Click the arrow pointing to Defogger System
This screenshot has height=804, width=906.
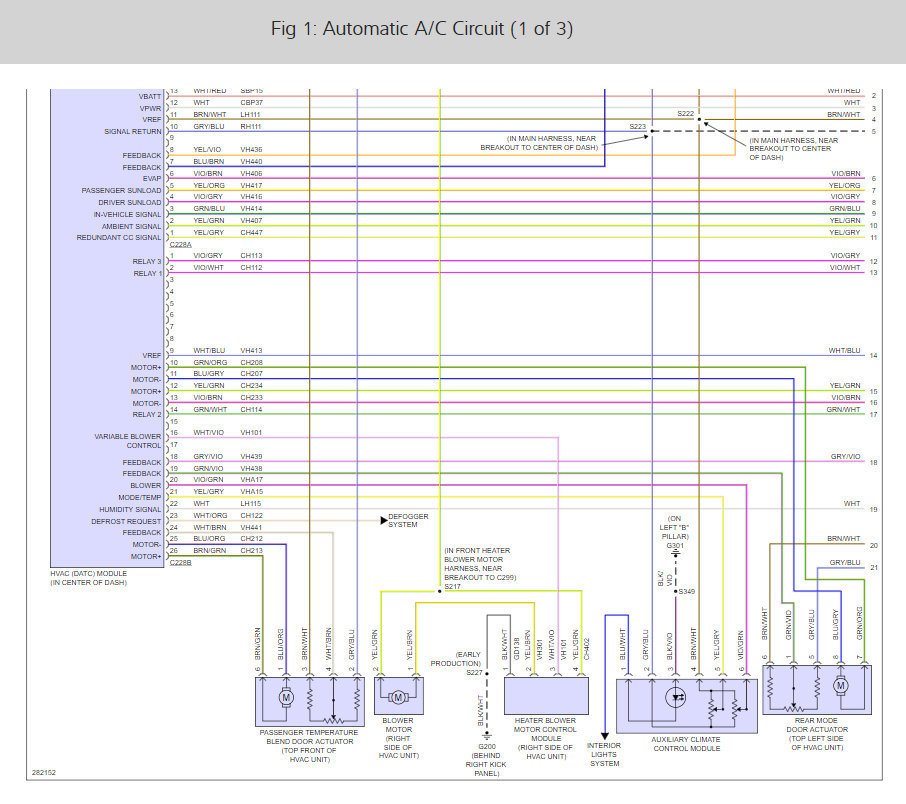[x=384, y=521]
